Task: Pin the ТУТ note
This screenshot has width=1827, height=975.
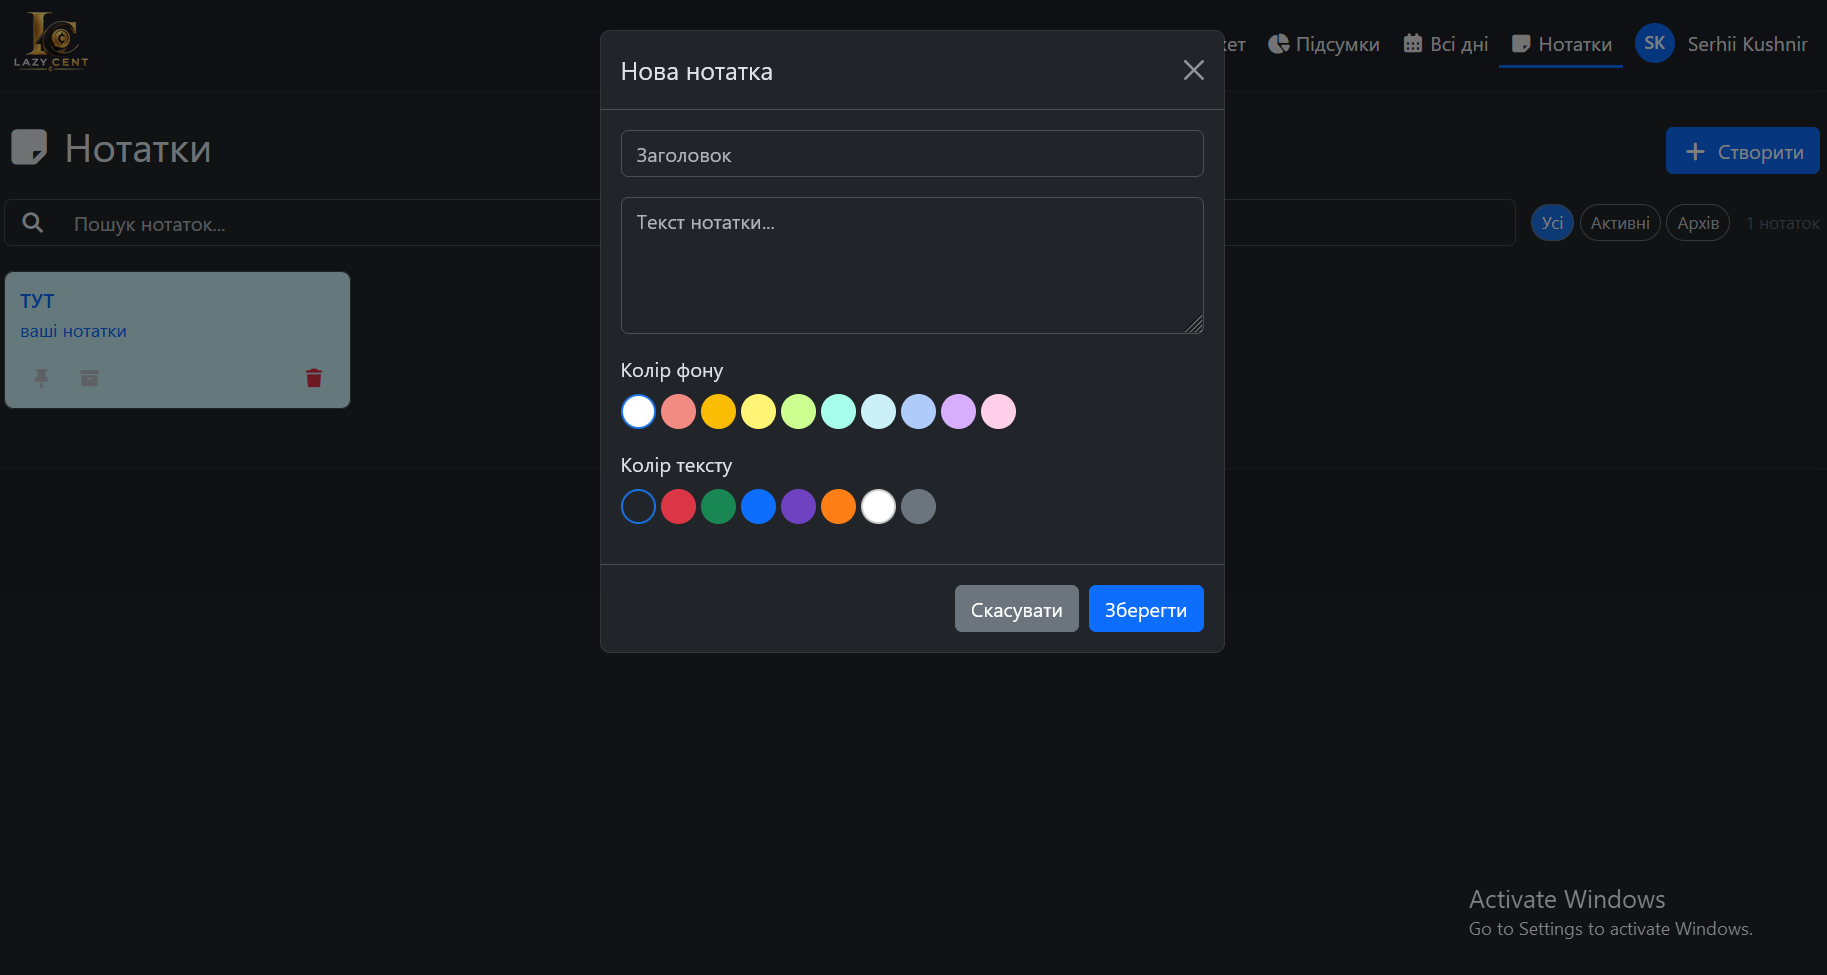Action: (x=41, y=377)
